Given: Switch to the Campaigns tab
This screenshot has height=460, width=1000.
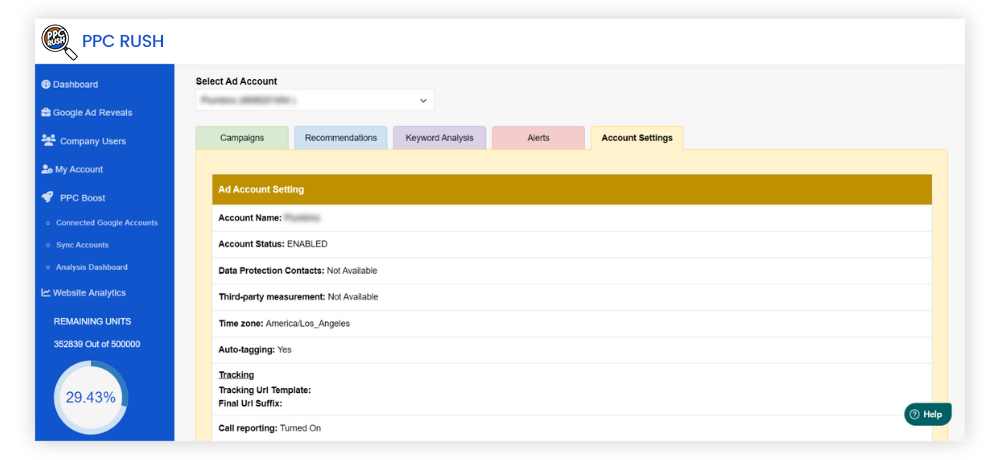Looking at the screenshot, I should [242, 138].
